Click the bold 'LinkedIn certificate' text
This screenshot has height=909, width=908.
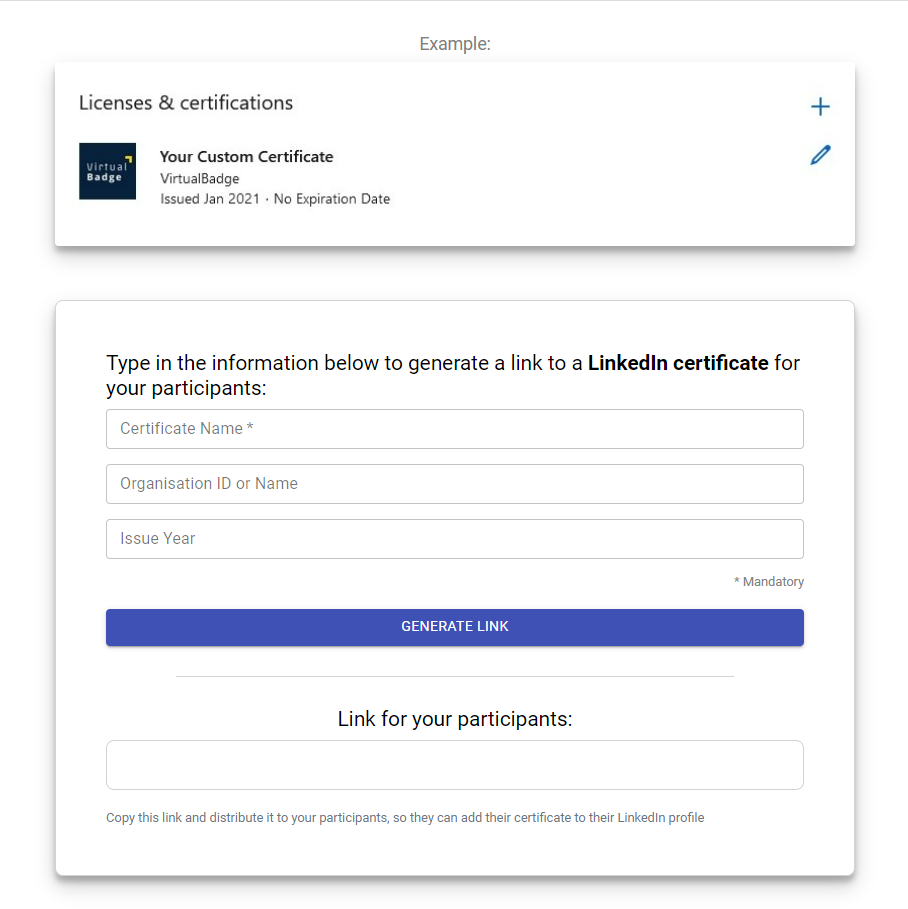(678, 363)
